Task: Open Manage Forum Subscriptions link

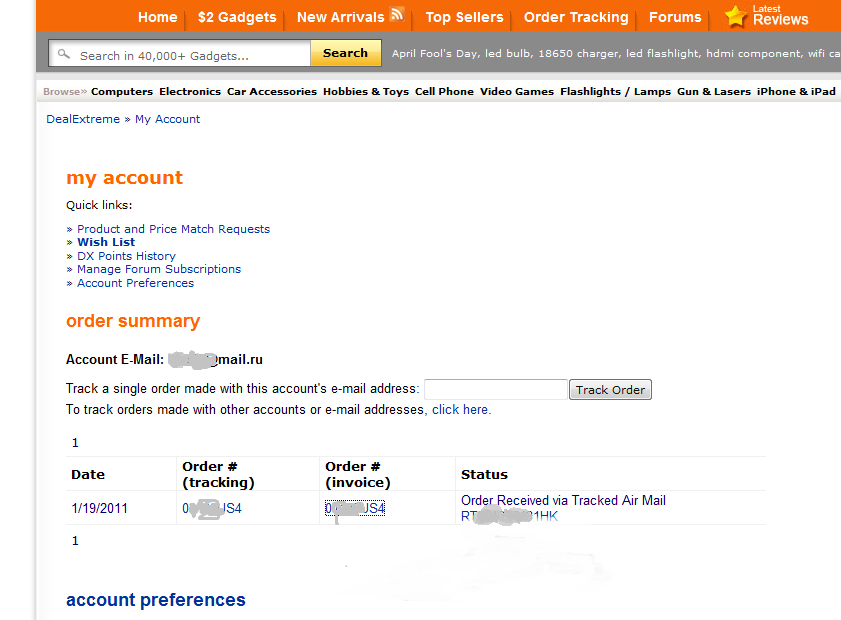Action: tap(159, 269)
